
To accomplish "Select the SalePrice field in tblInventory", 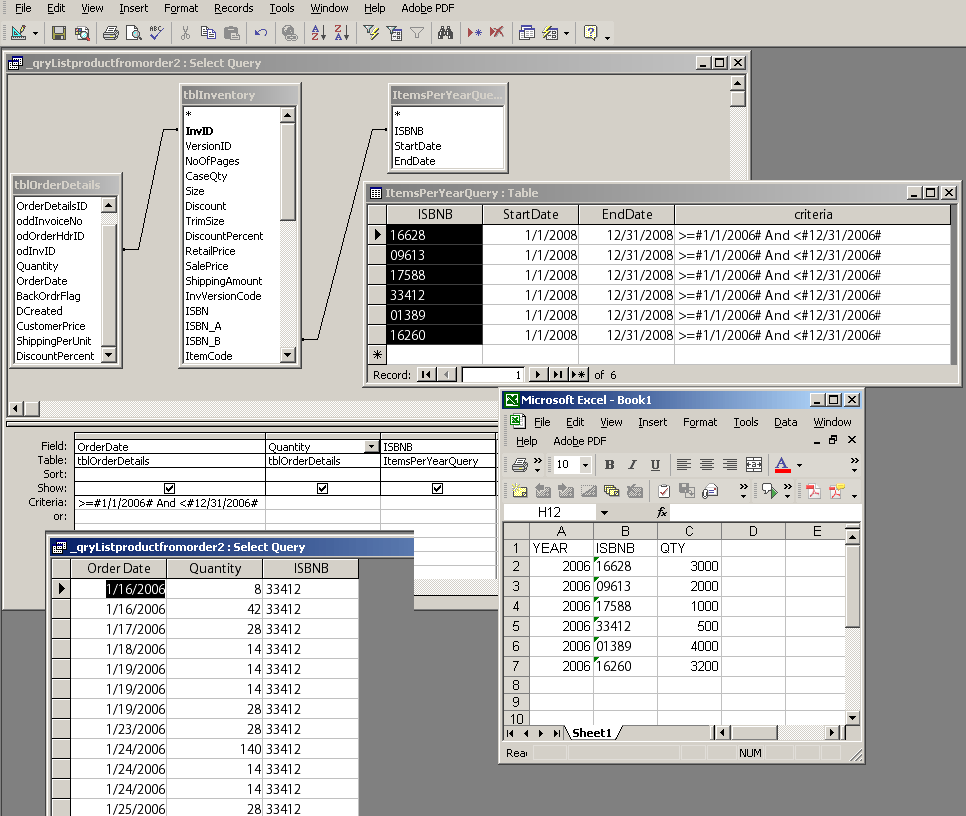I will click(207, 266).
